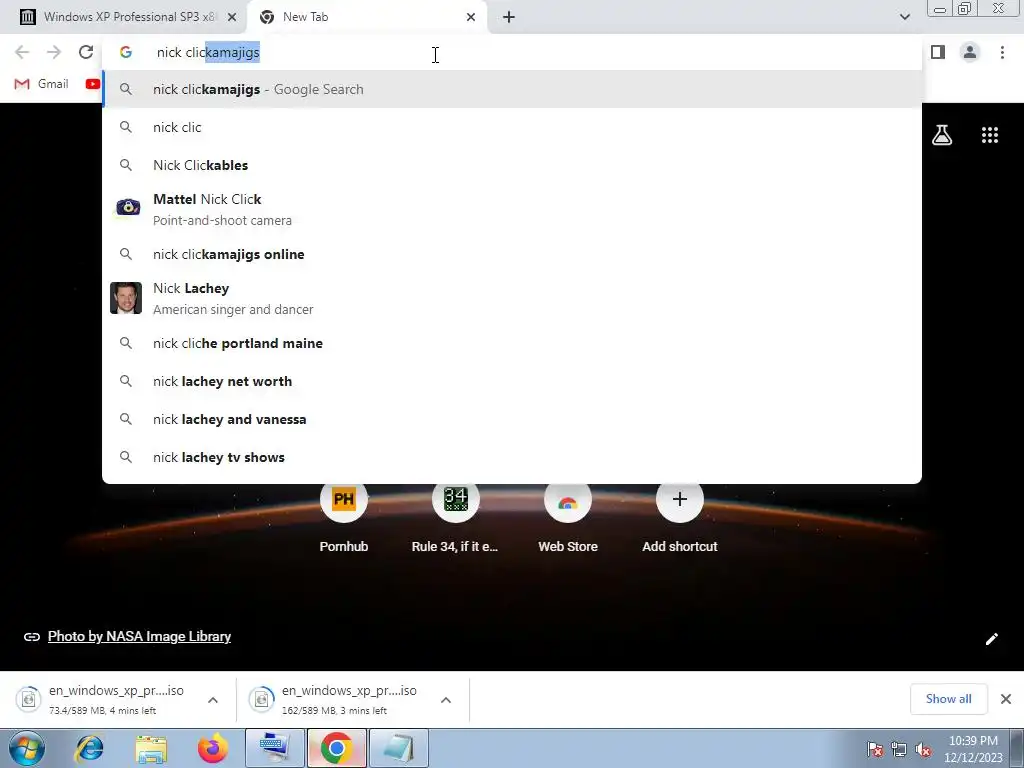Close the New Tab tab
The width and height of the screenshot is (1024, 768).
(471, 17)
